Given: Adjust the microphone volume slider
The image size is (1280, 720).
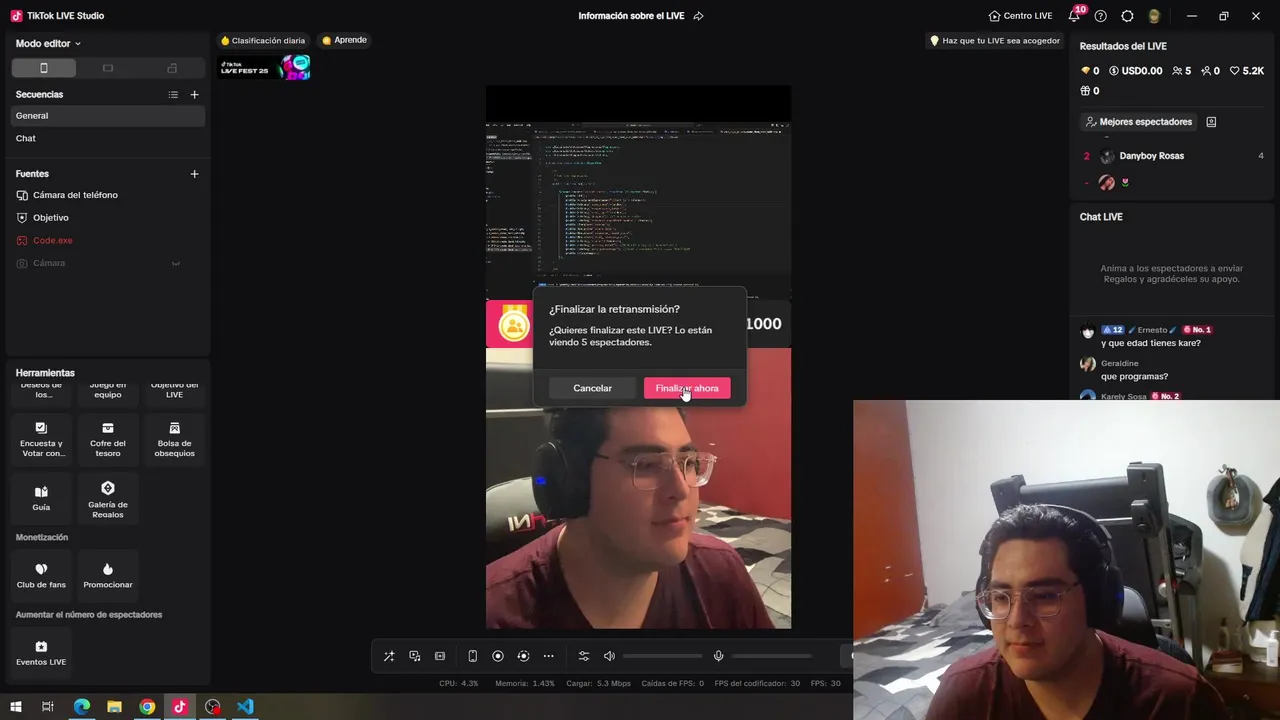Looking at the screenshot, I should pos(772,656).
